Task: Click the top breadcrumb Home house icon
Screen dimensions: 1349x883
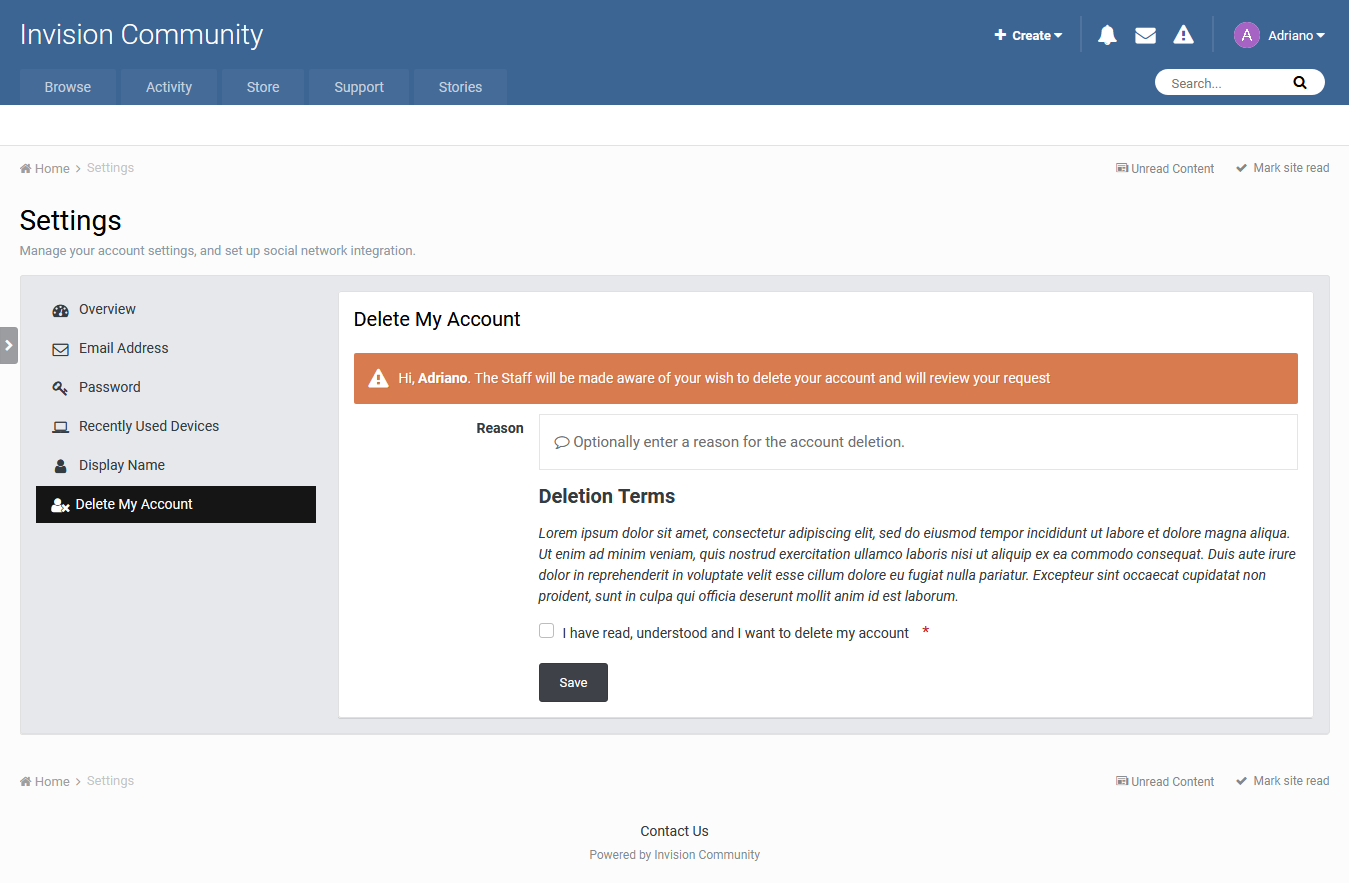Action: point(26,168)
